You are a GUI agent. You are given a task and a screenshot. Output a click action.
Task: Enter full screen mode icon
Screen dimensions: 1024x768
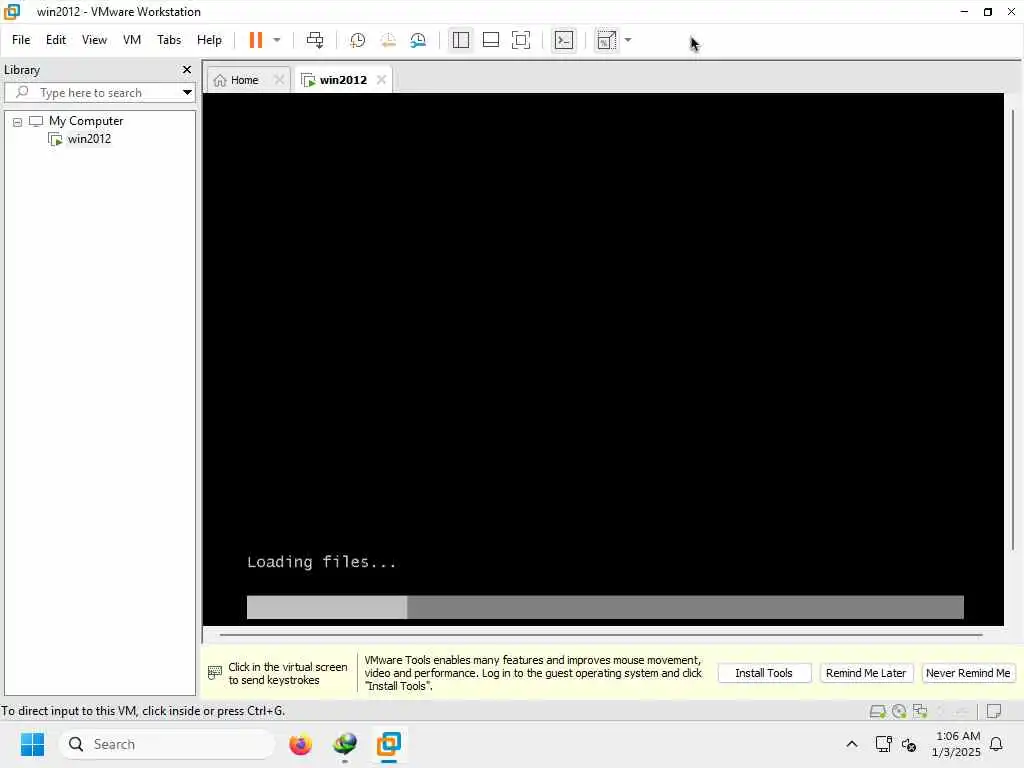pyautogui.click(x=520, y=40)
